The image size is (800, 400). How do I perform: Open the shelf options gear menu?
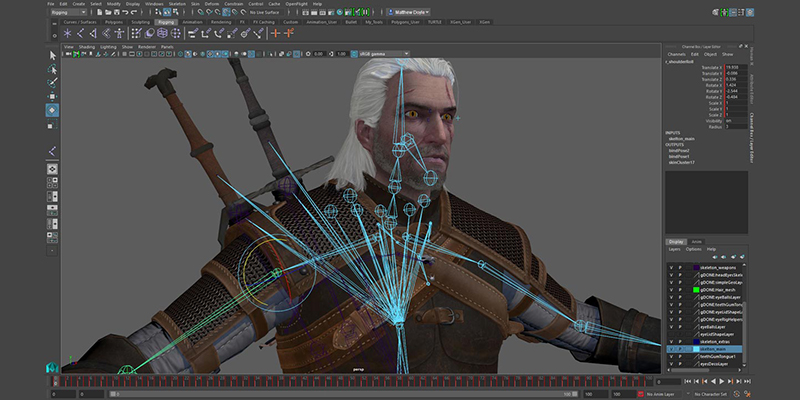coord(55,35)
